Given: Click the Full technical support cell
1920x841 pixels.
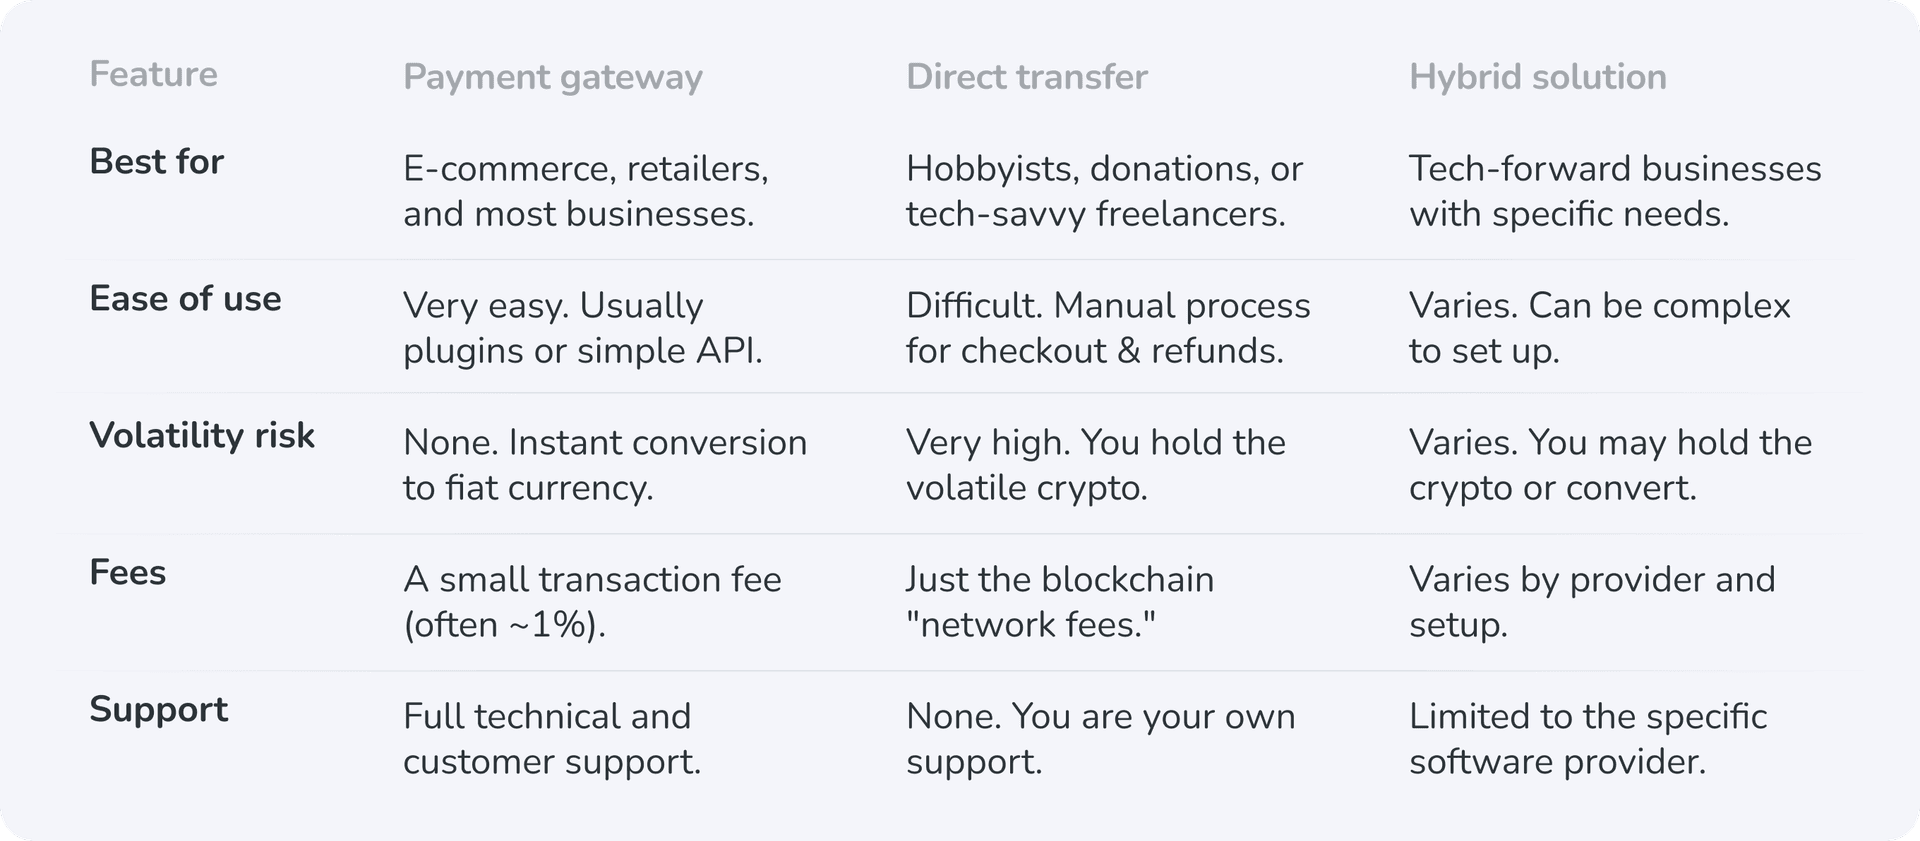Looking at the screenshot, I should click(x=551, y=739).
